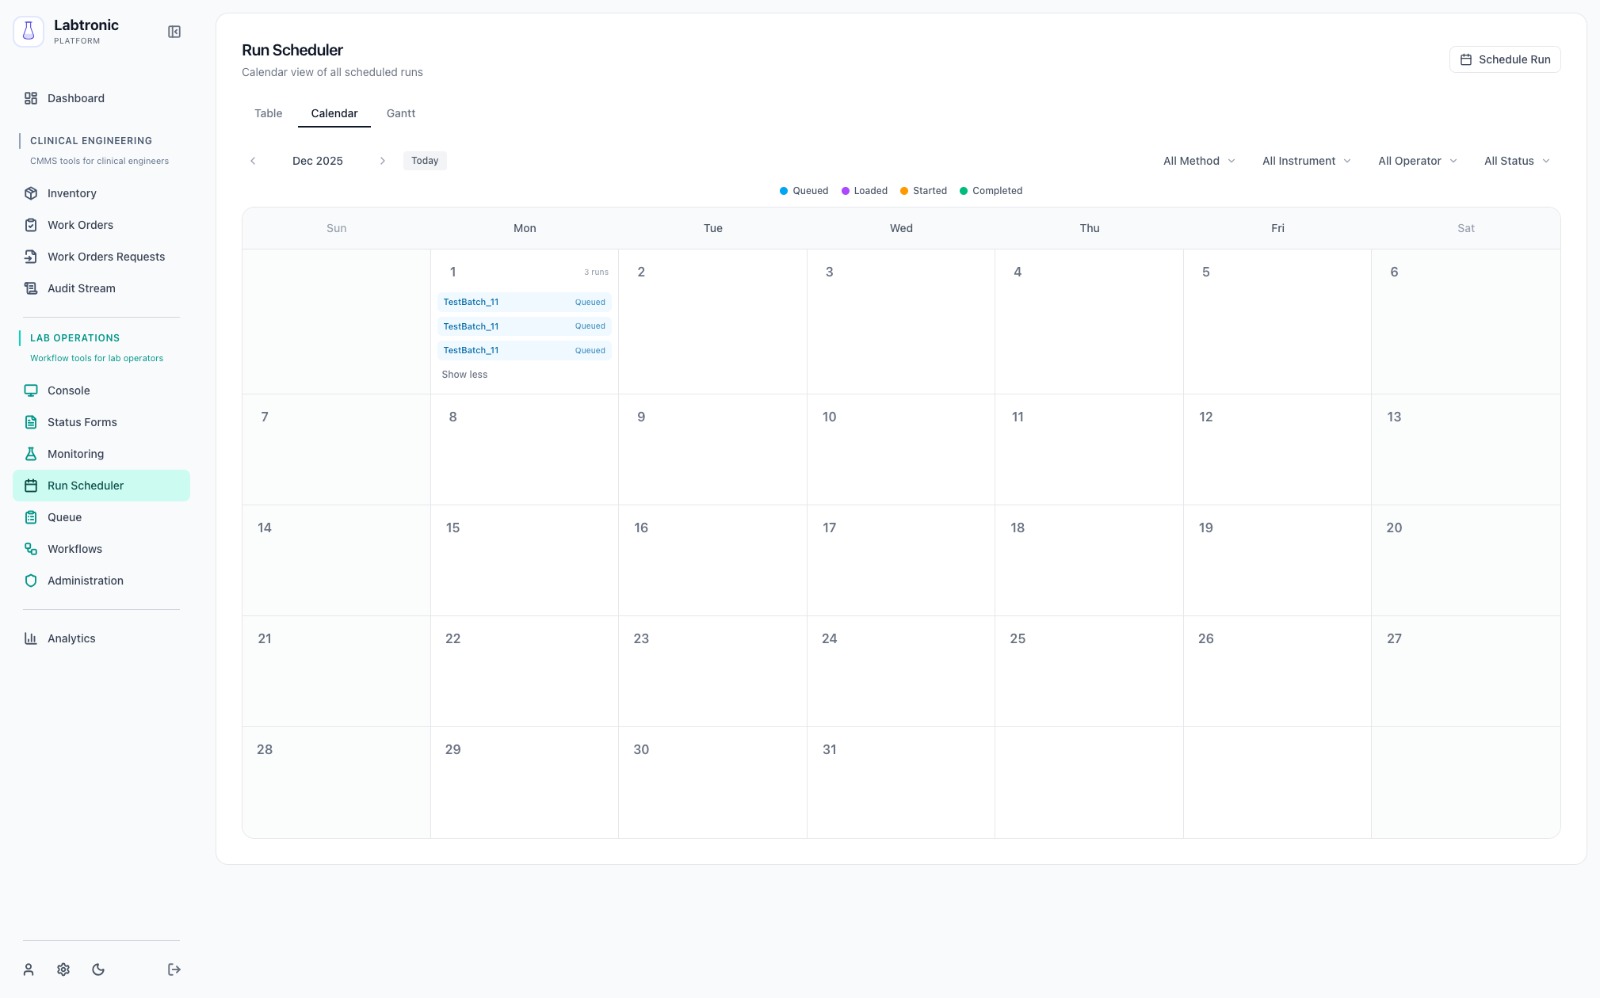Switch to the Table view tab
Image resolution: width=1600 pixels, height=998 pixels.
(267, 113)
